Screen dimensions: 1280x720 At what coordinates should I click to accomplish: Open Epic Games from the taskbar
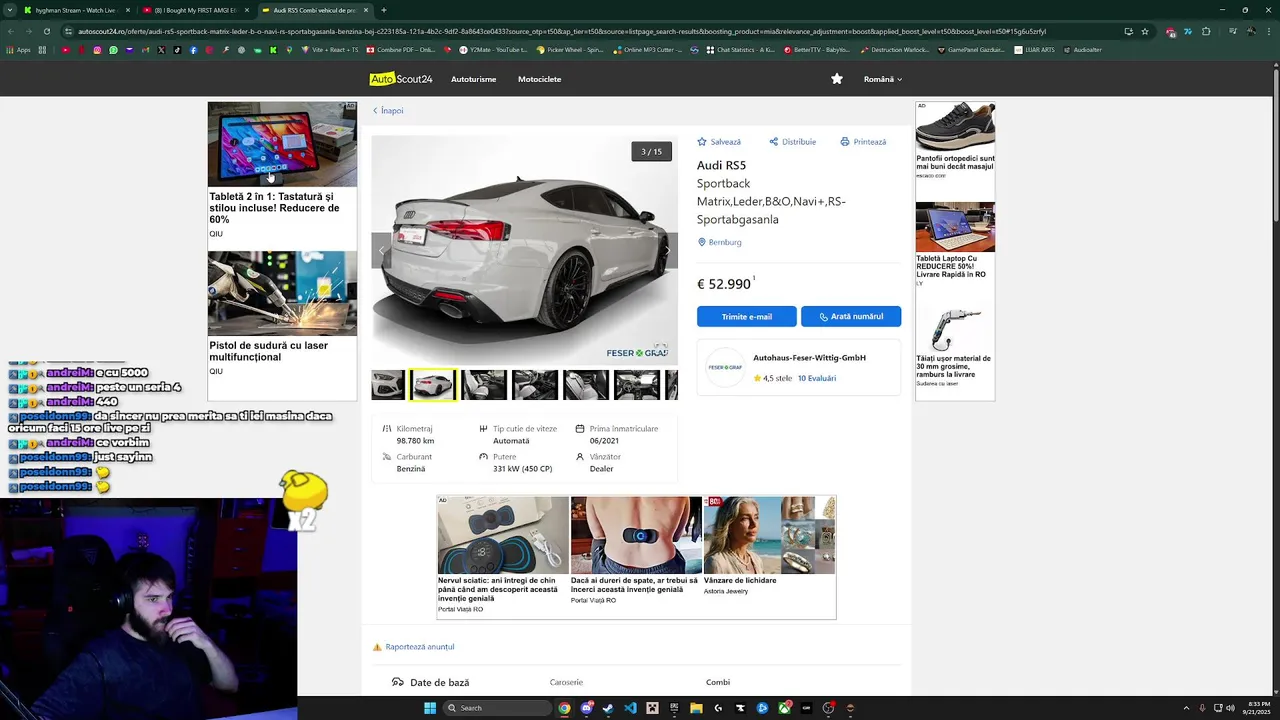click(674, 708)
